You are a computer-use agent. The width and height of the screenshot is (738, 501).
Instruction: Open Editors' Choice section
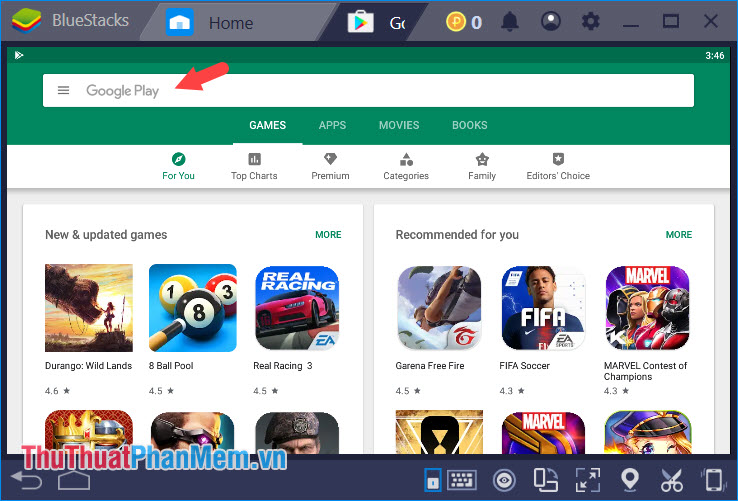click(558, 167)
